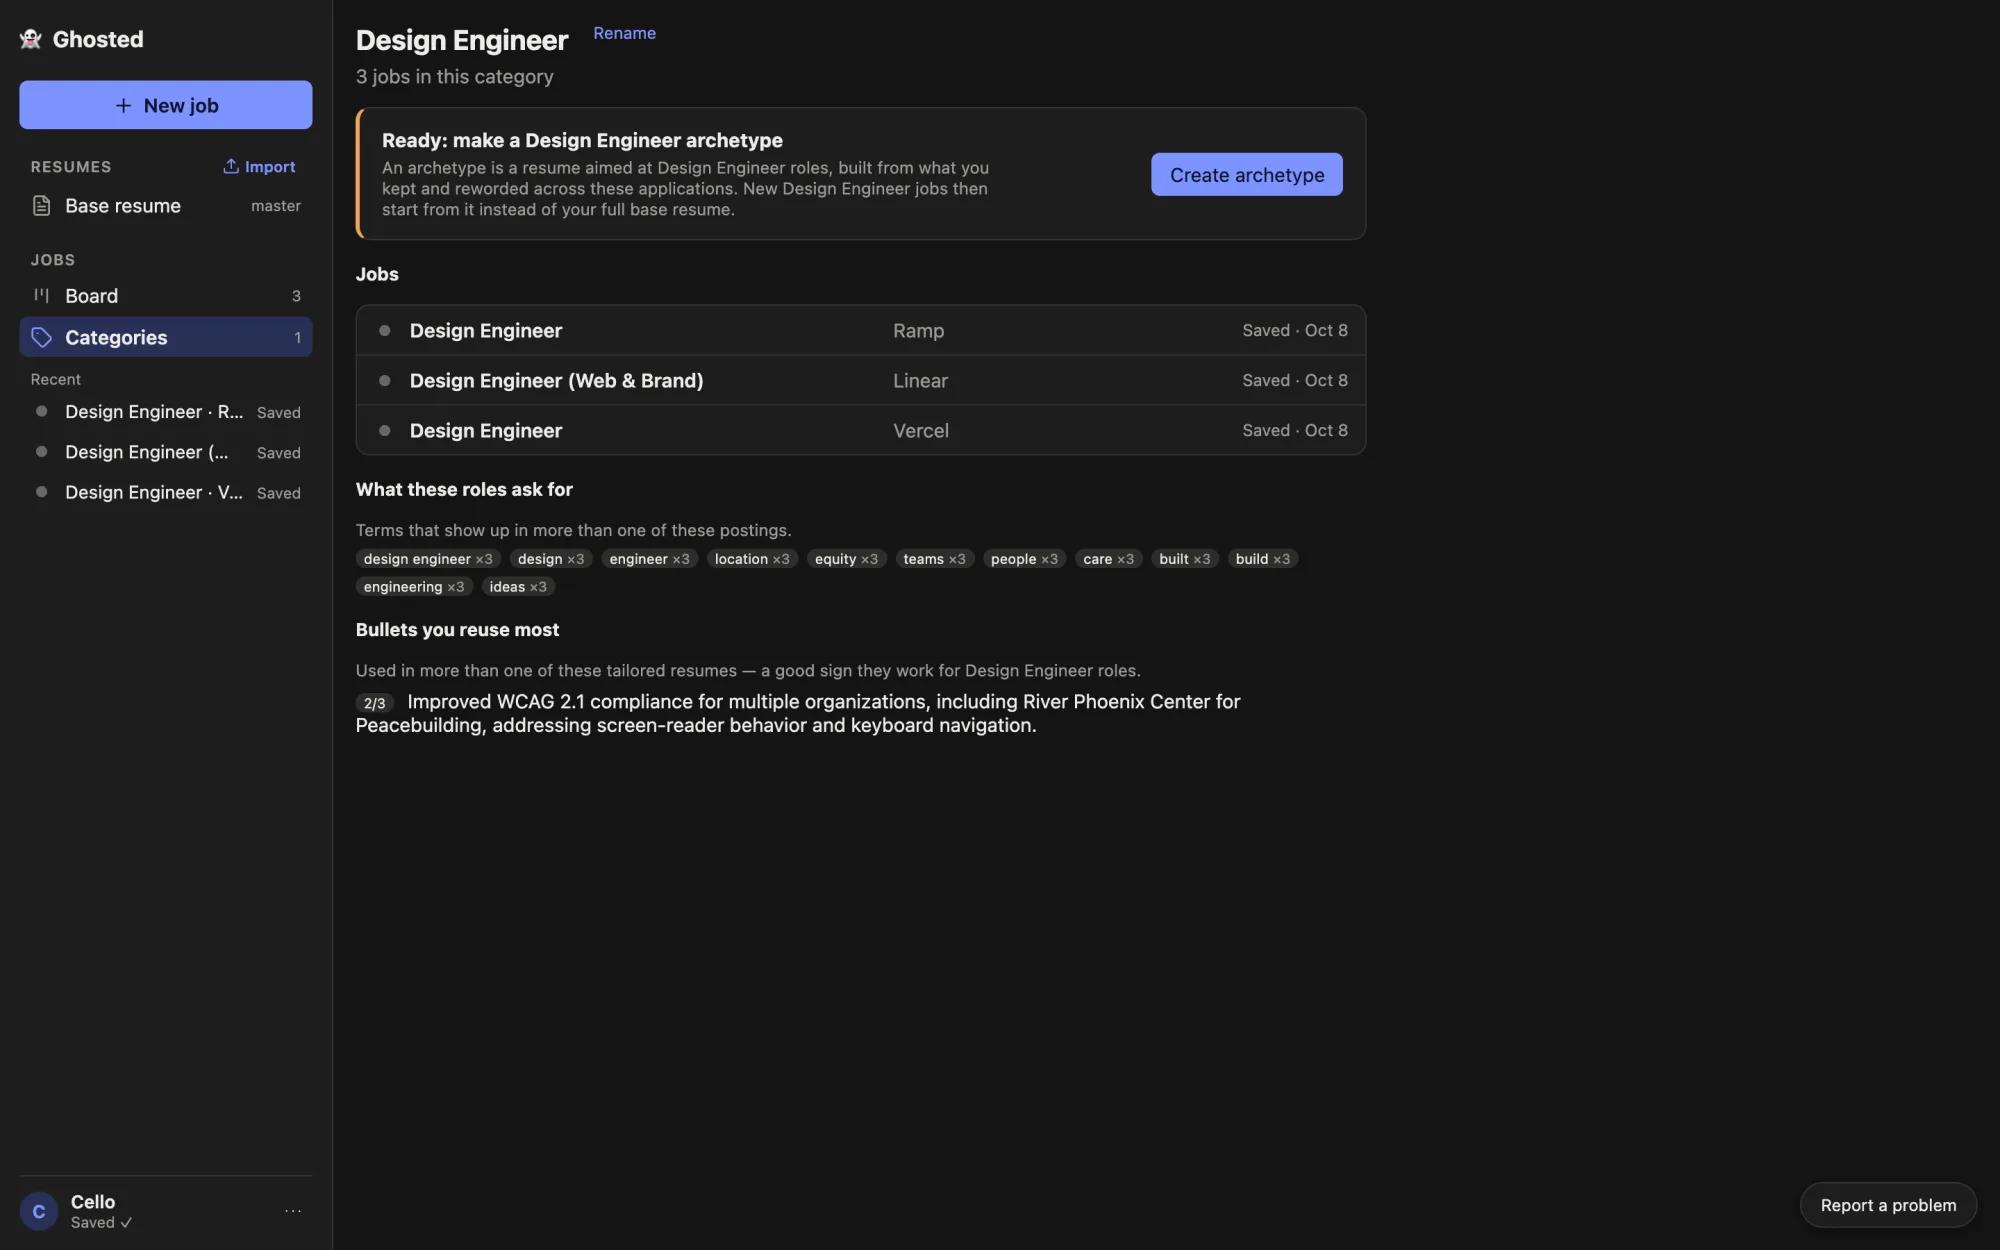Open recent job Design Engineer · V...

166,492
